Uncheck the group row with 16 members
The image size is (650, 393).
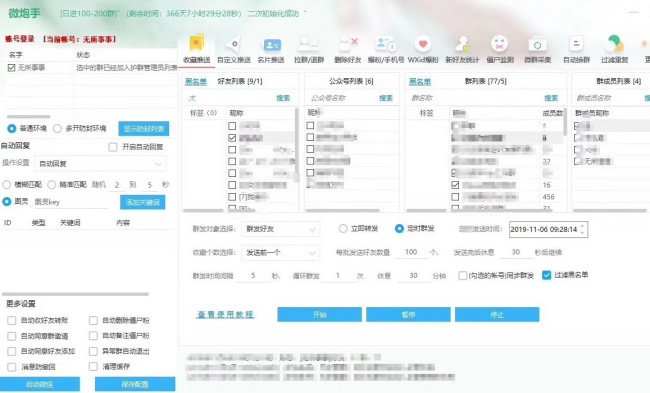pos(455,185)
